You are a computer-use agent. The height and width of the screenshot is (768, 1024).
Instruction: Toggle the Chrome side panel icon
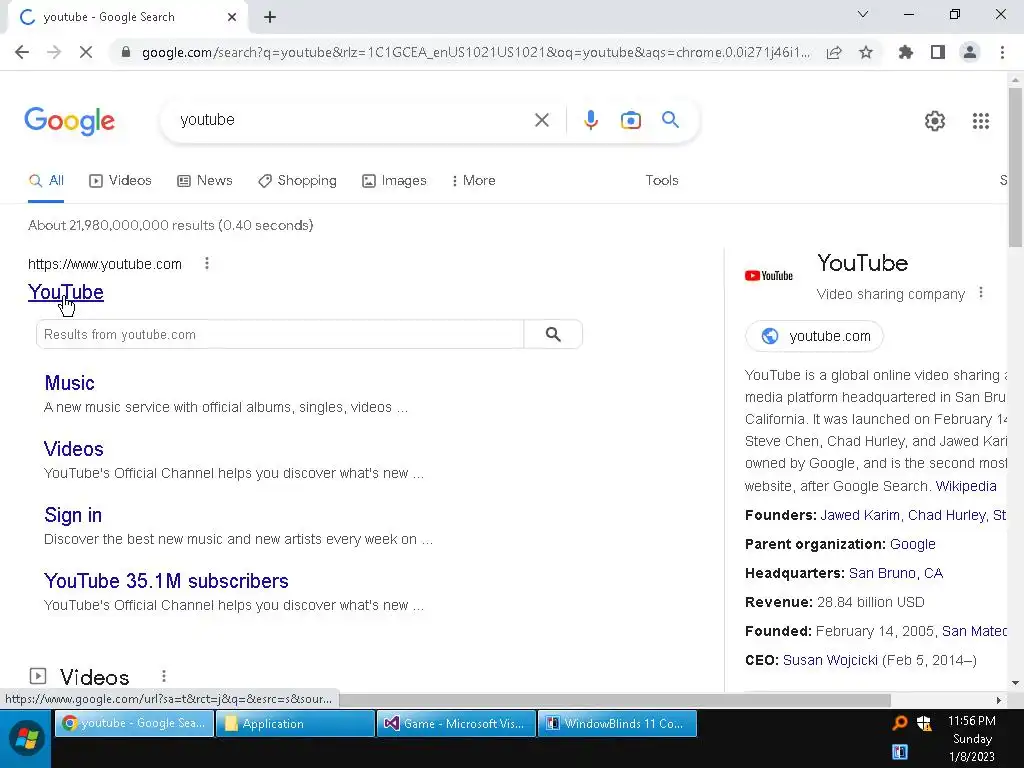tap(938, 52)
